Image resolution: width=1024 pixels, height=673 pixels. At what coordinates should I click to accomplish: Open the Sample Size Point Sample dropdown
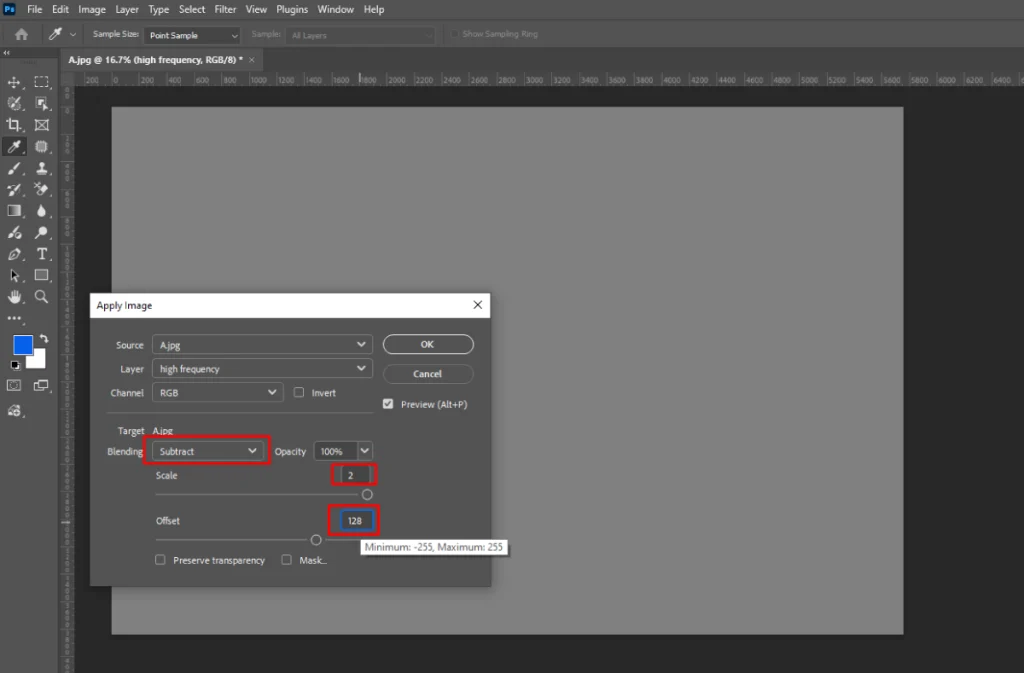(x=192, y=35)
